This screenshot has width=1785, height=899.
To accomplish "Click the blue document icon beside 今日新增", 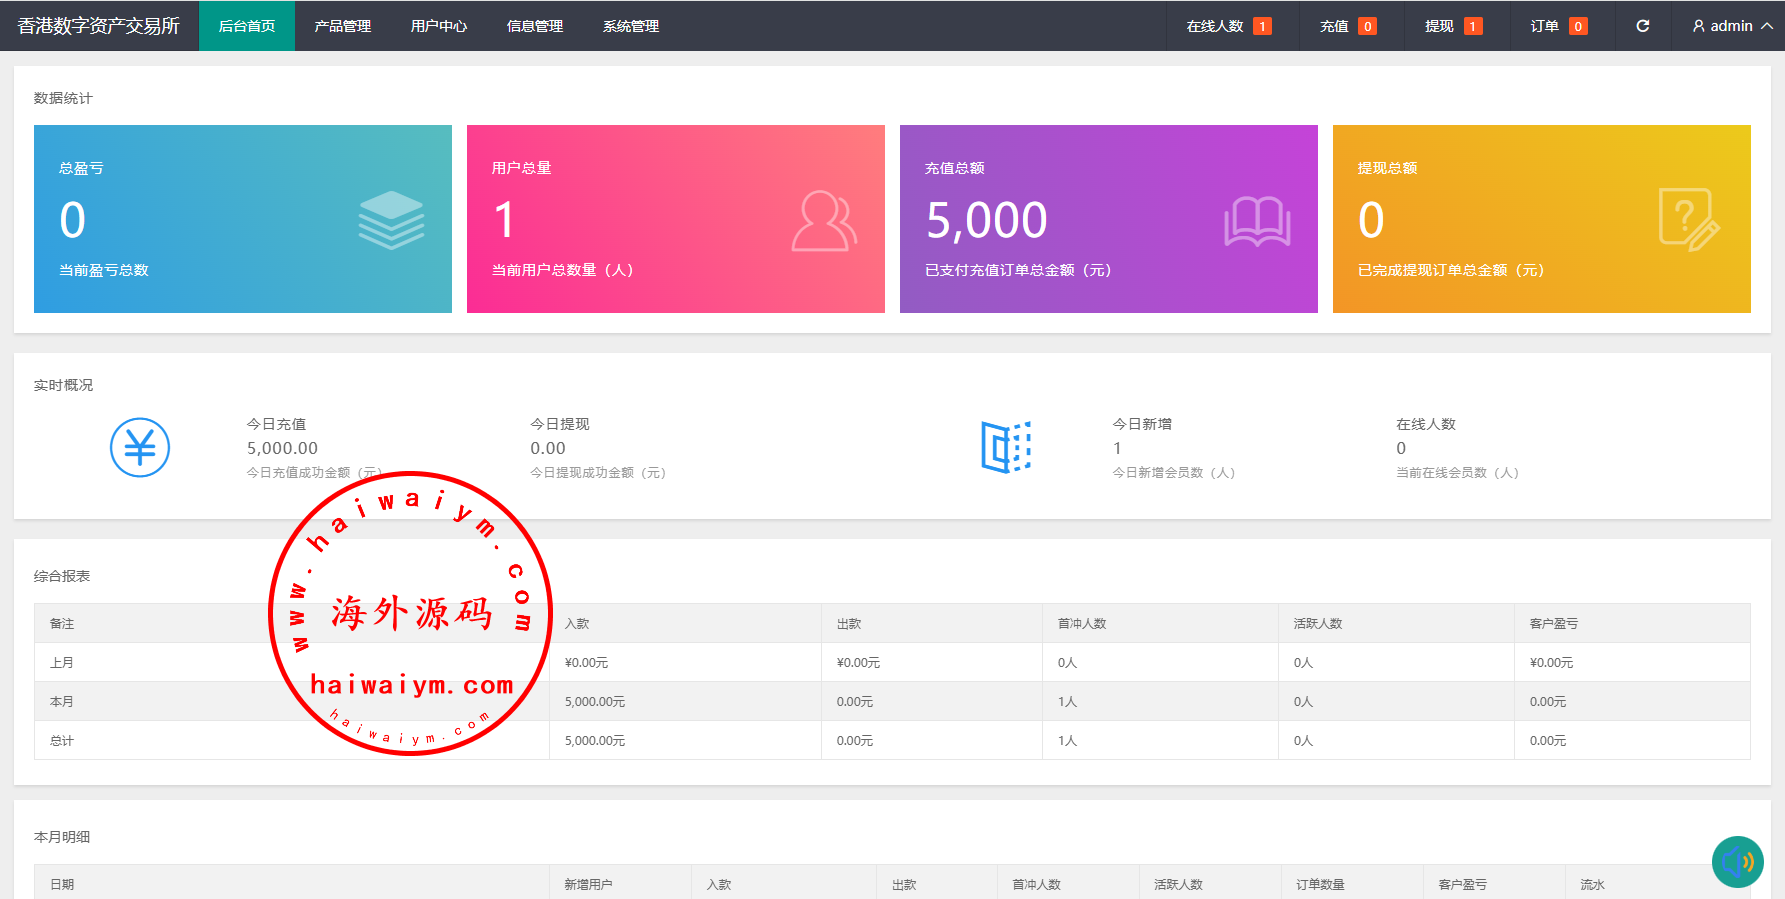I will click(x=1005, y=447).
